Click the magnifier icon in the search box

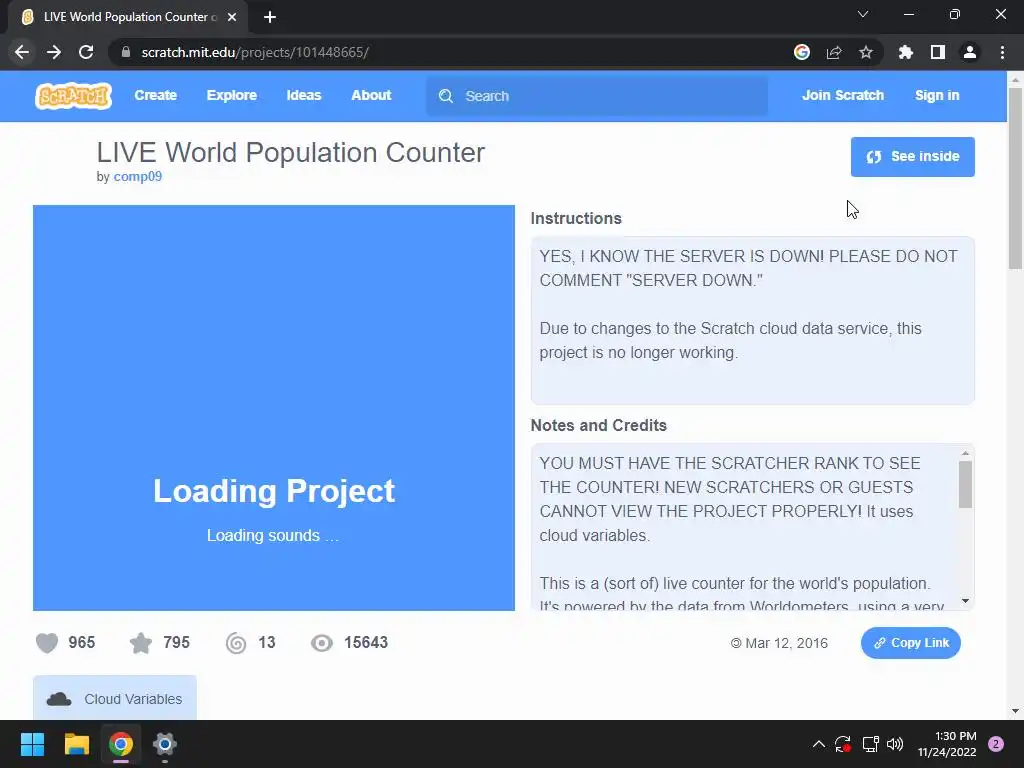446,96
